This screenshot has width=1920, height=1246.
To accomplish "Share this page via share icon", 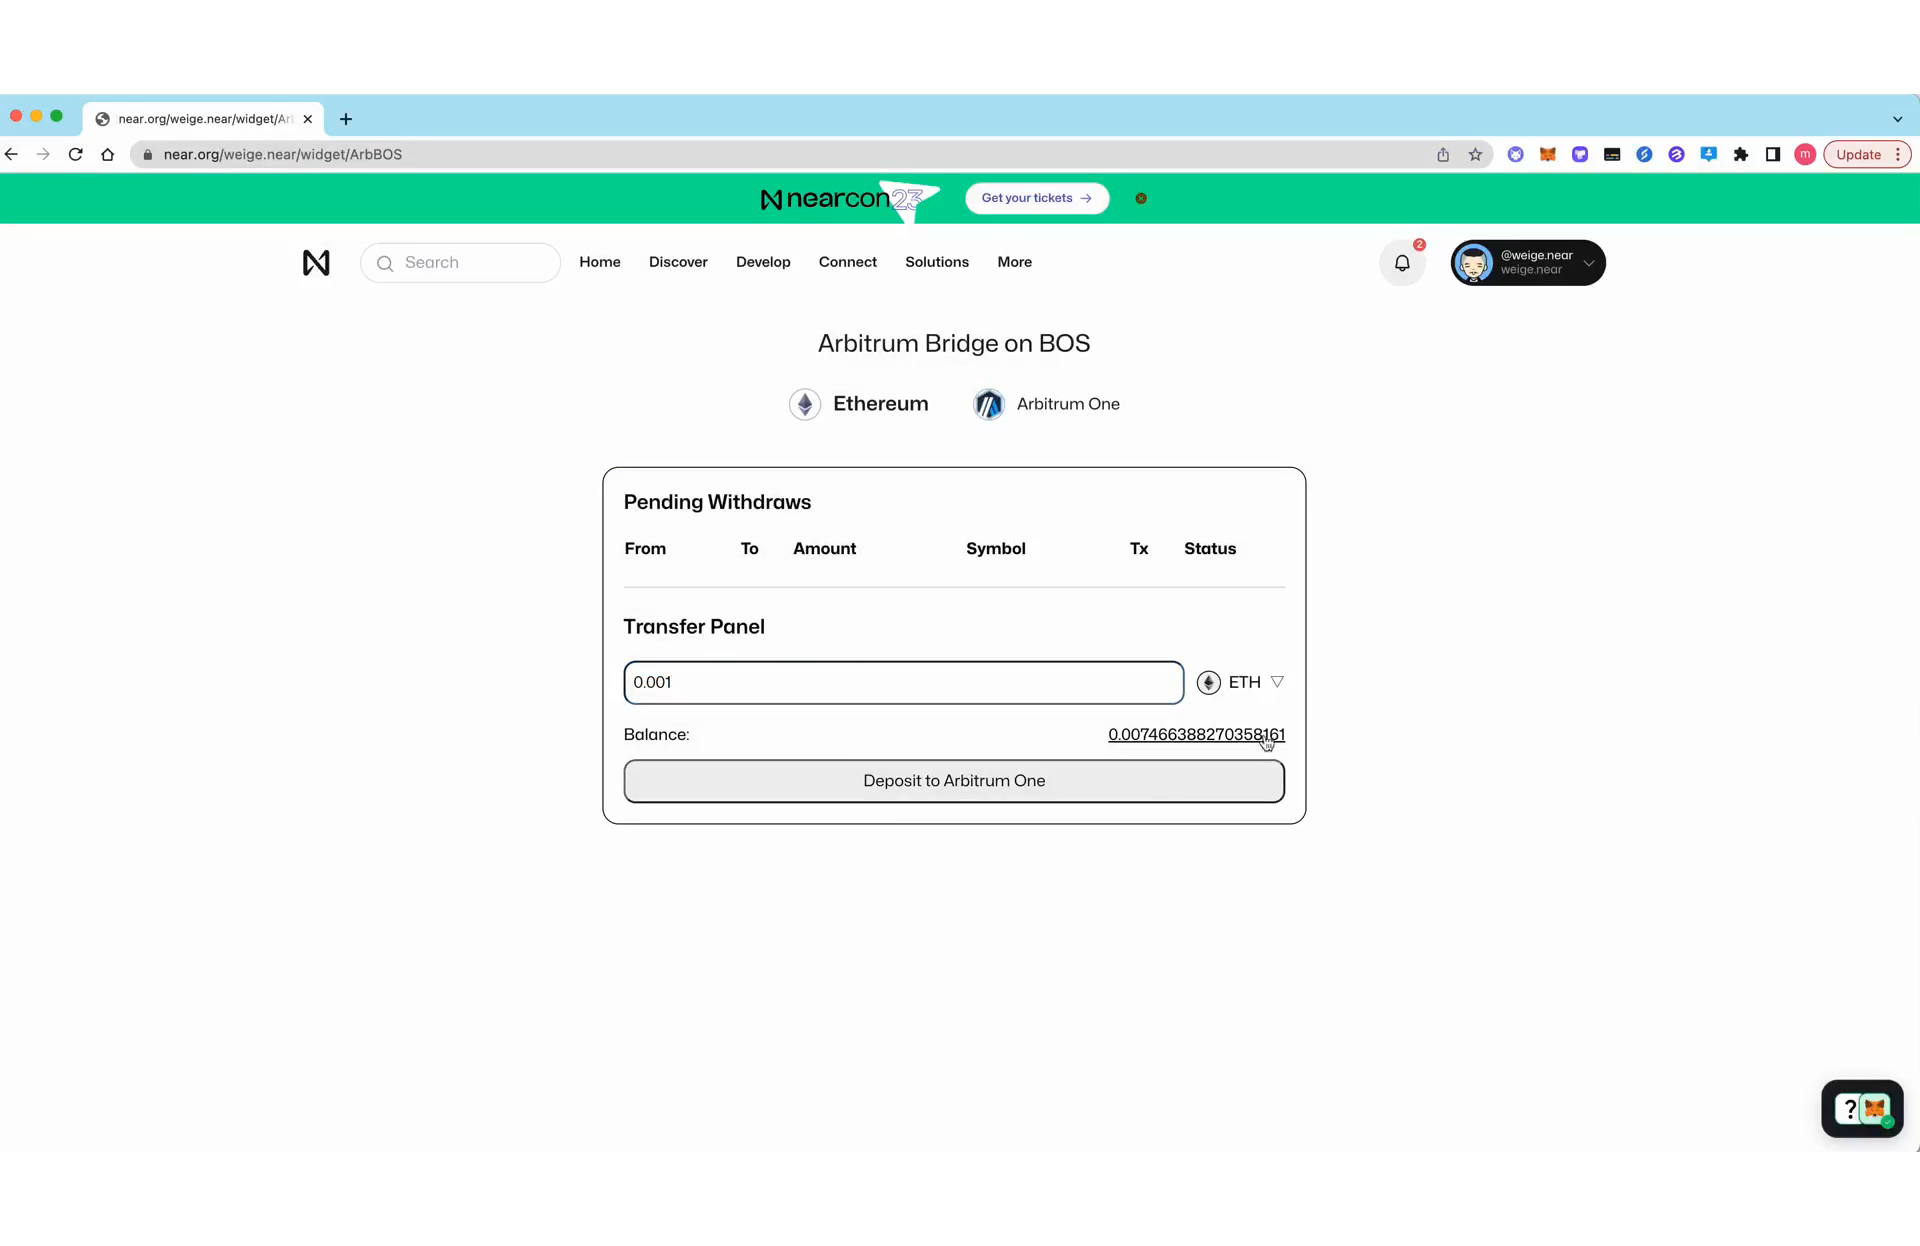I will coord(1443,154).
